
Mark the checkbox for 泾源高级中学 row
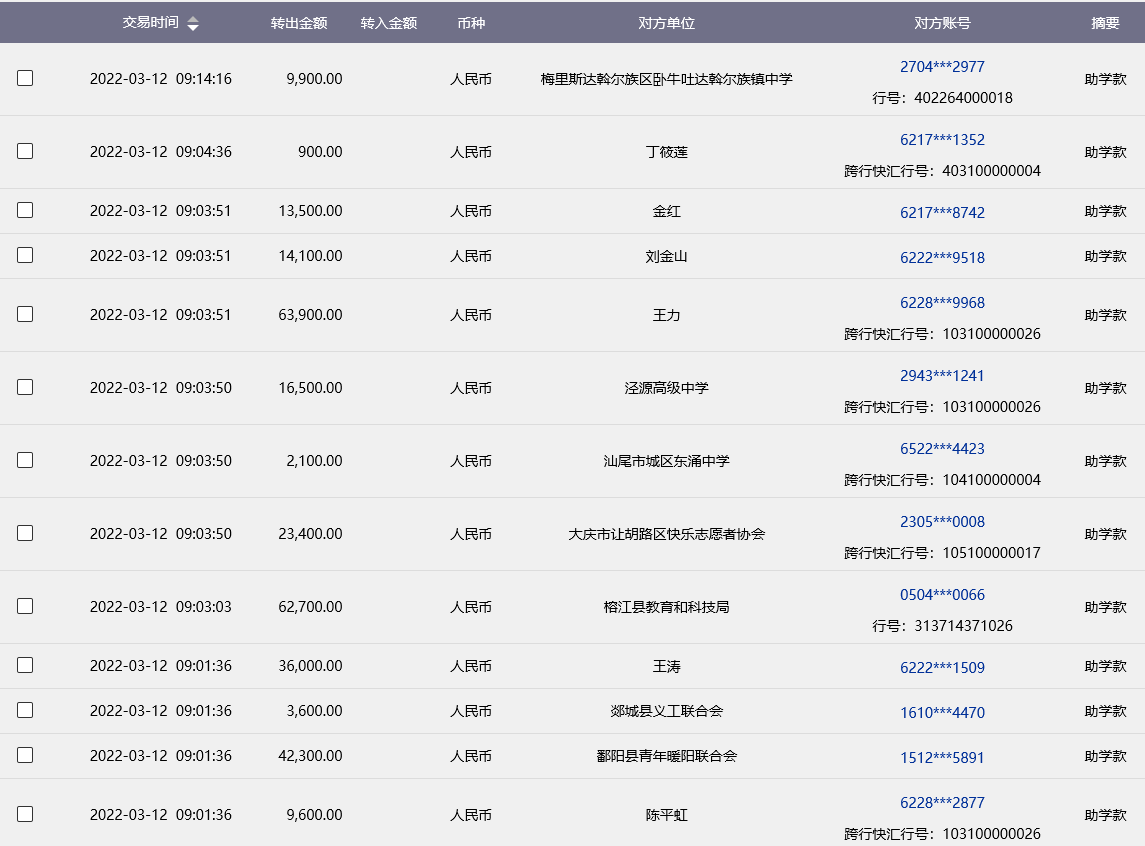25,387
